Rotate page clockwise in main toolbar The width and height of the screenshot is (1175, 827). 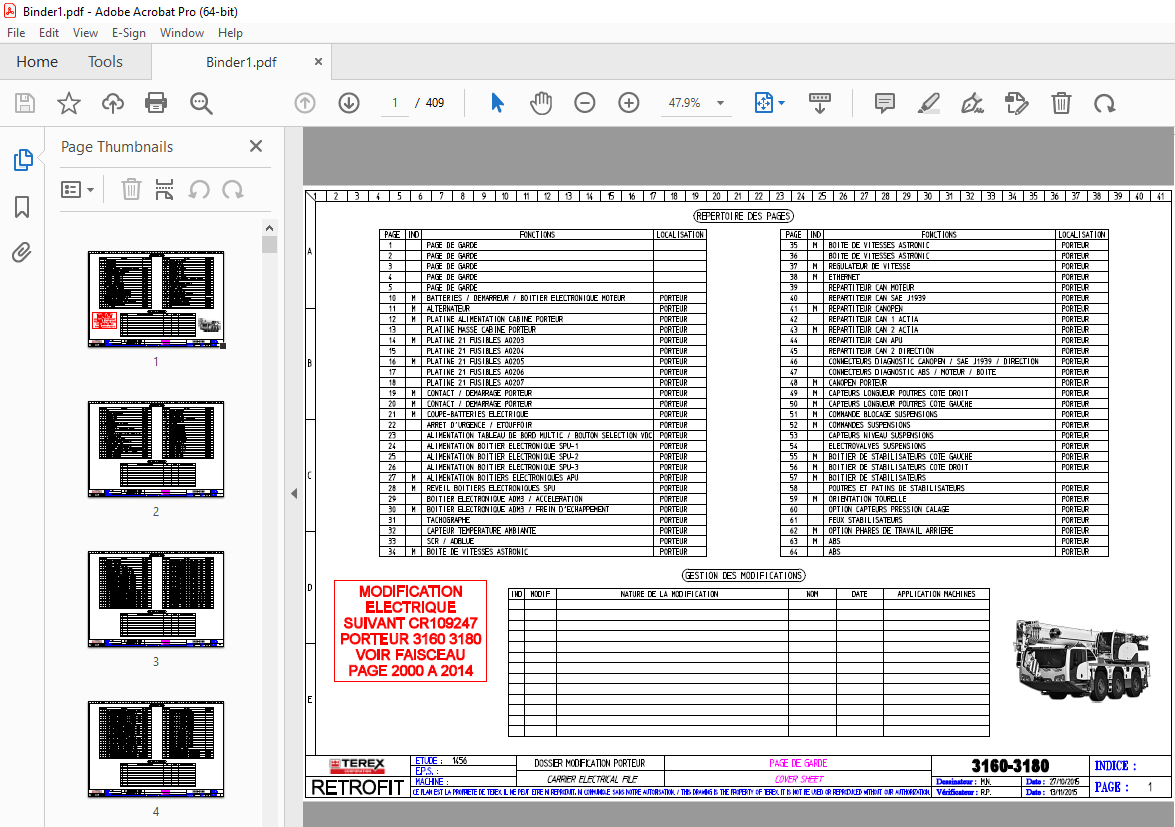(1105, 103)
